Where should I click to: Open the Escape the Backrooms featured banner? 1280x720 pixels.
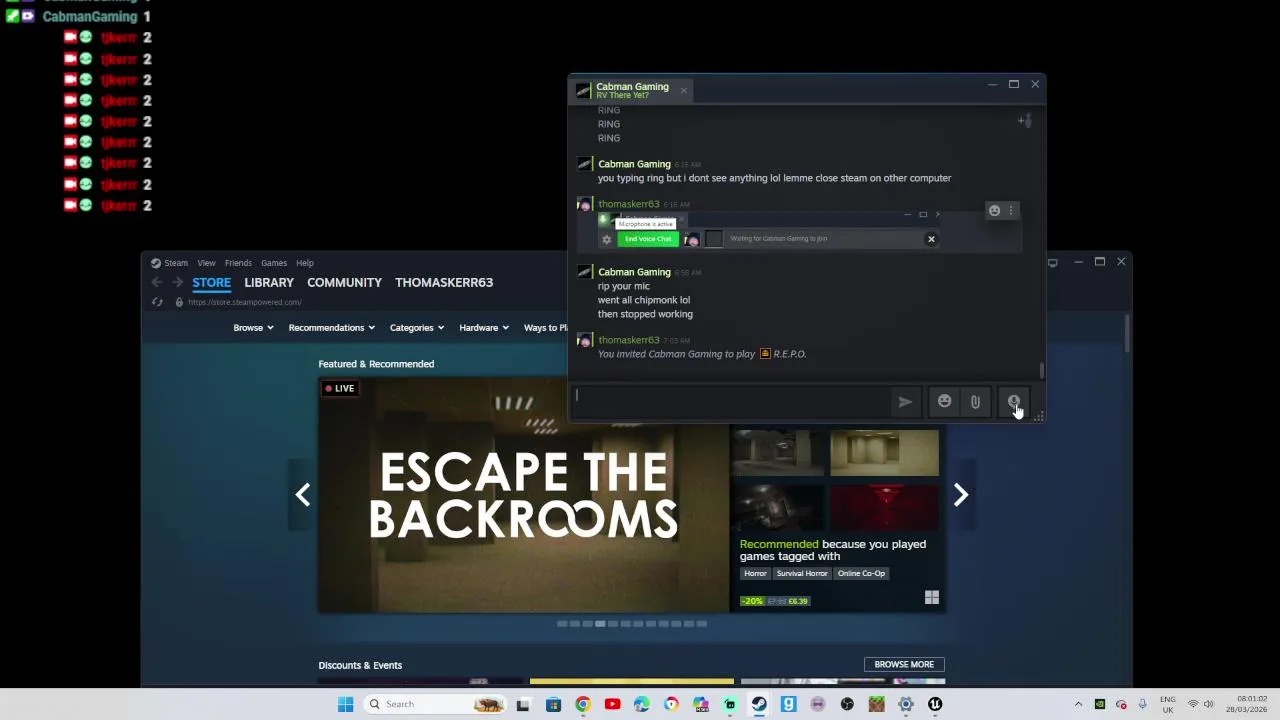point(524,495)
